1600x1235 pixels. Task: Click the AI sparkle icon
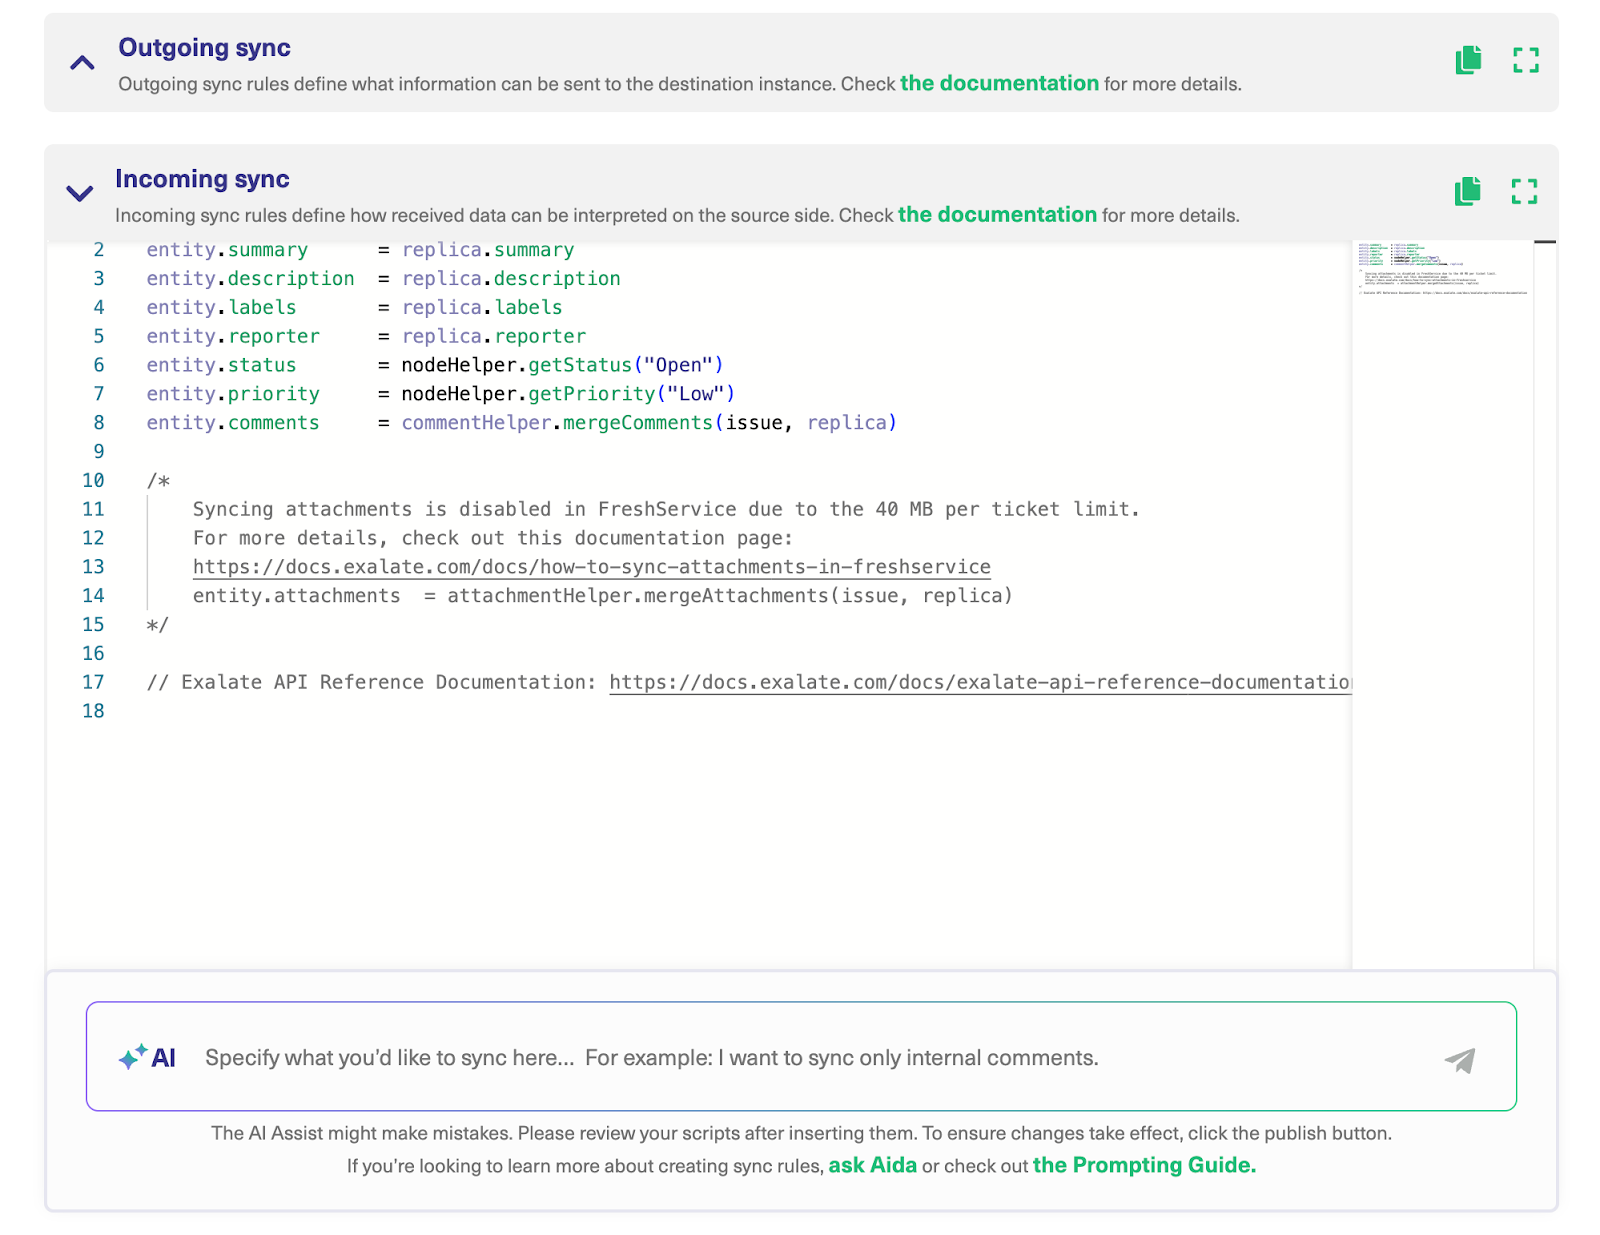click(133, 1057)
